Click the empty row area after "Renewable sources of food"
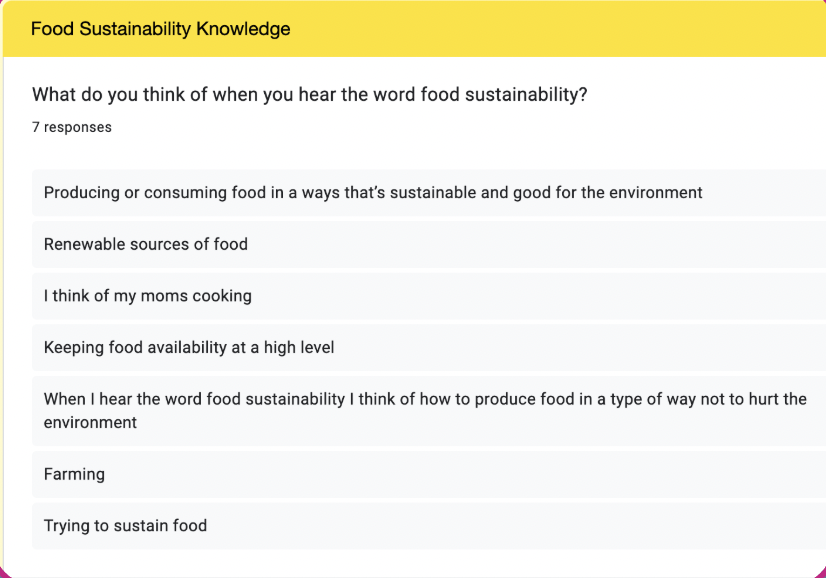 click(537, 244)
